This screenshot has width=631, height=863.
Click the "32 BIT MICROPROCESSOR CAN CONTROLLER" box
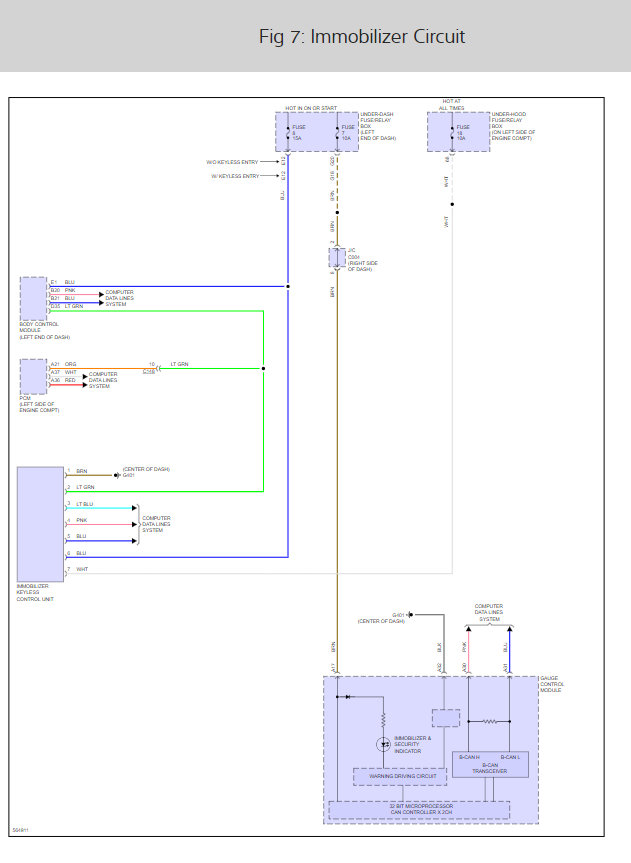tap(419, 810)
